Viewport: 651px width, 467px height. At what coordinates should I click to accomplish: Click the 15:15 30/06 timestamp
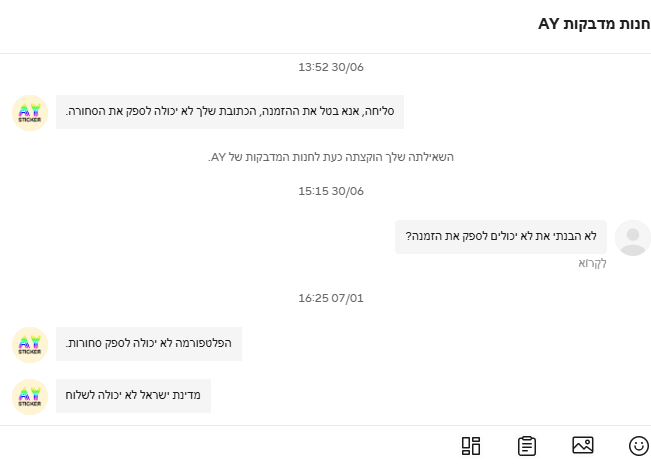(331, 190)
